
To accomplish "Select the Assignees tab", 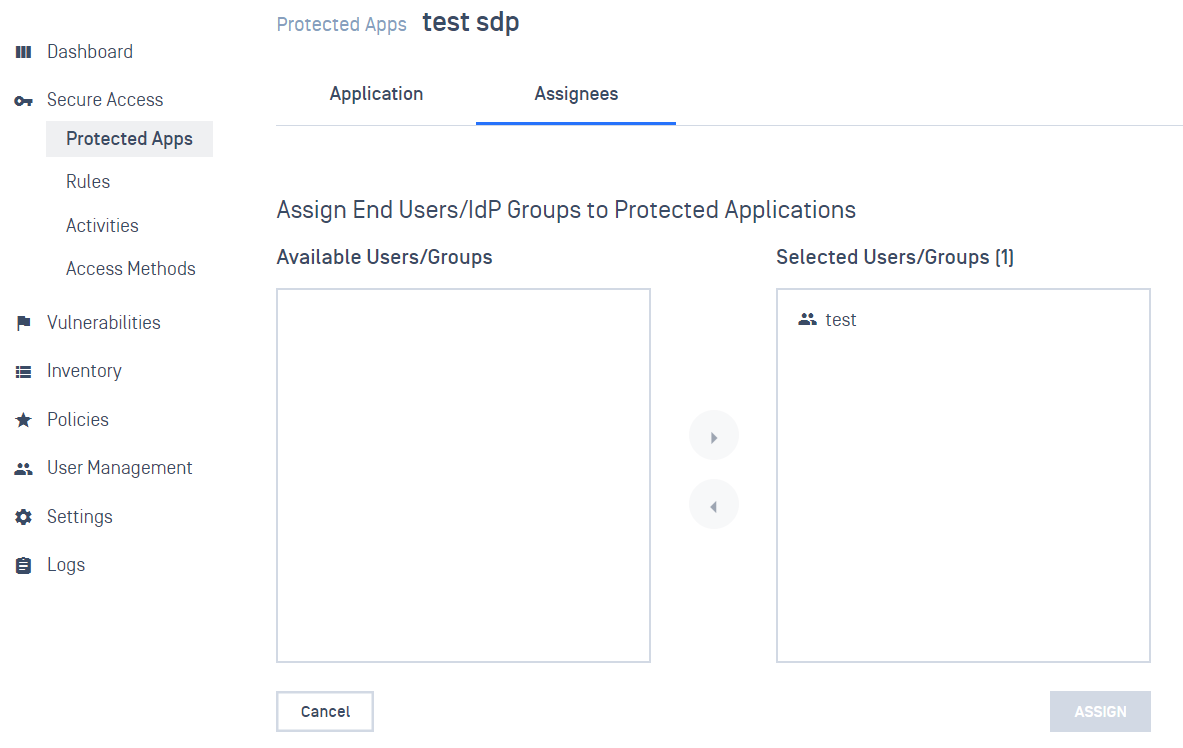I will click(x=576, y=94).
